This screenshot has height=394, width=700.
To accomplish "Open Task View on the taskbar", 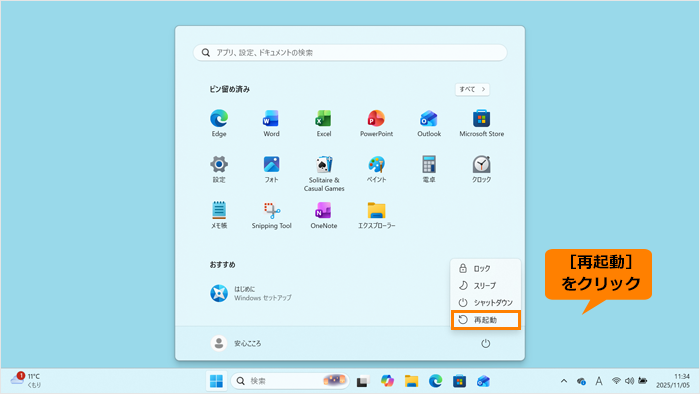I will click(x=362, y=382).
